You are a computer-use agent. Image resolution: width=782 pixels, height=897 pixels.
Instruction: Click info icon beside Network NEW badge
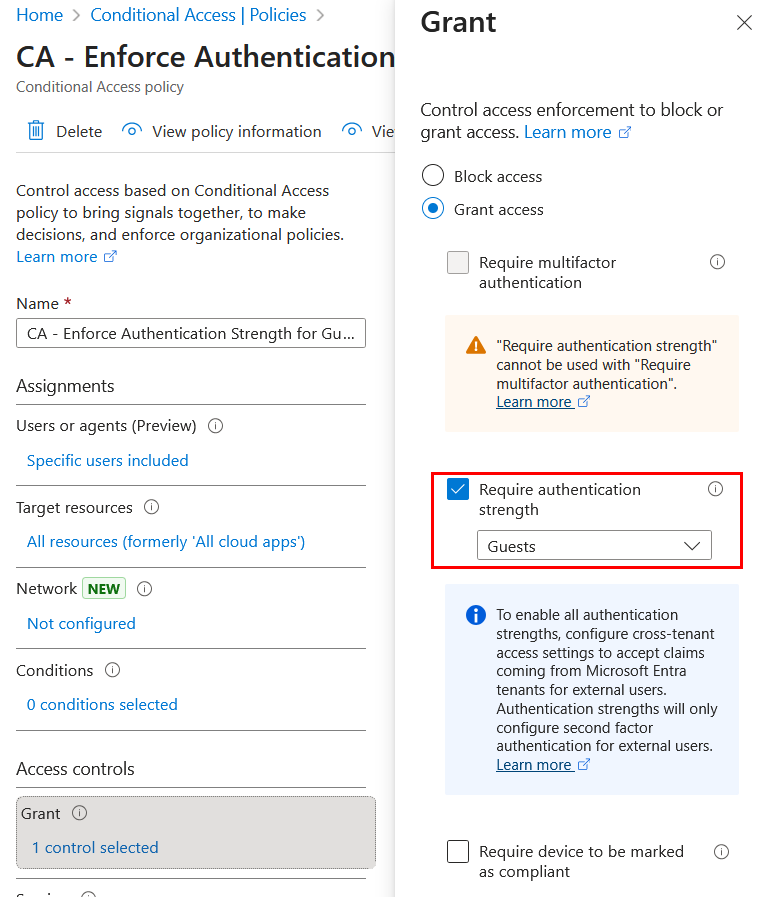pyautogui.click(x=144, y=589)
